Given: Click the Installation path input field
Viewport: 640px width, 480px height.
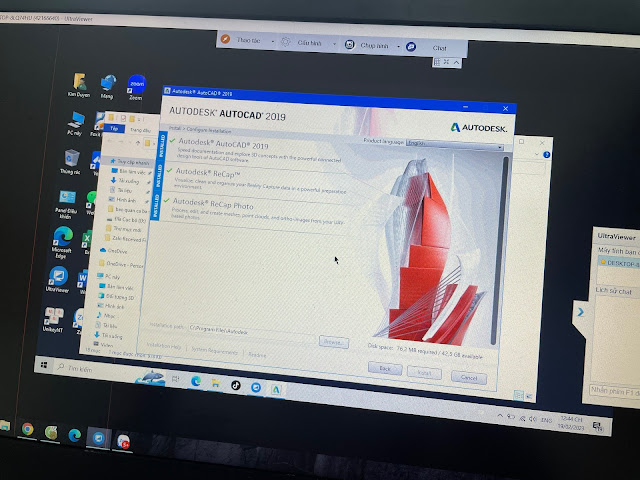Looking at the screenshot, I should click(x=253, y=331).
